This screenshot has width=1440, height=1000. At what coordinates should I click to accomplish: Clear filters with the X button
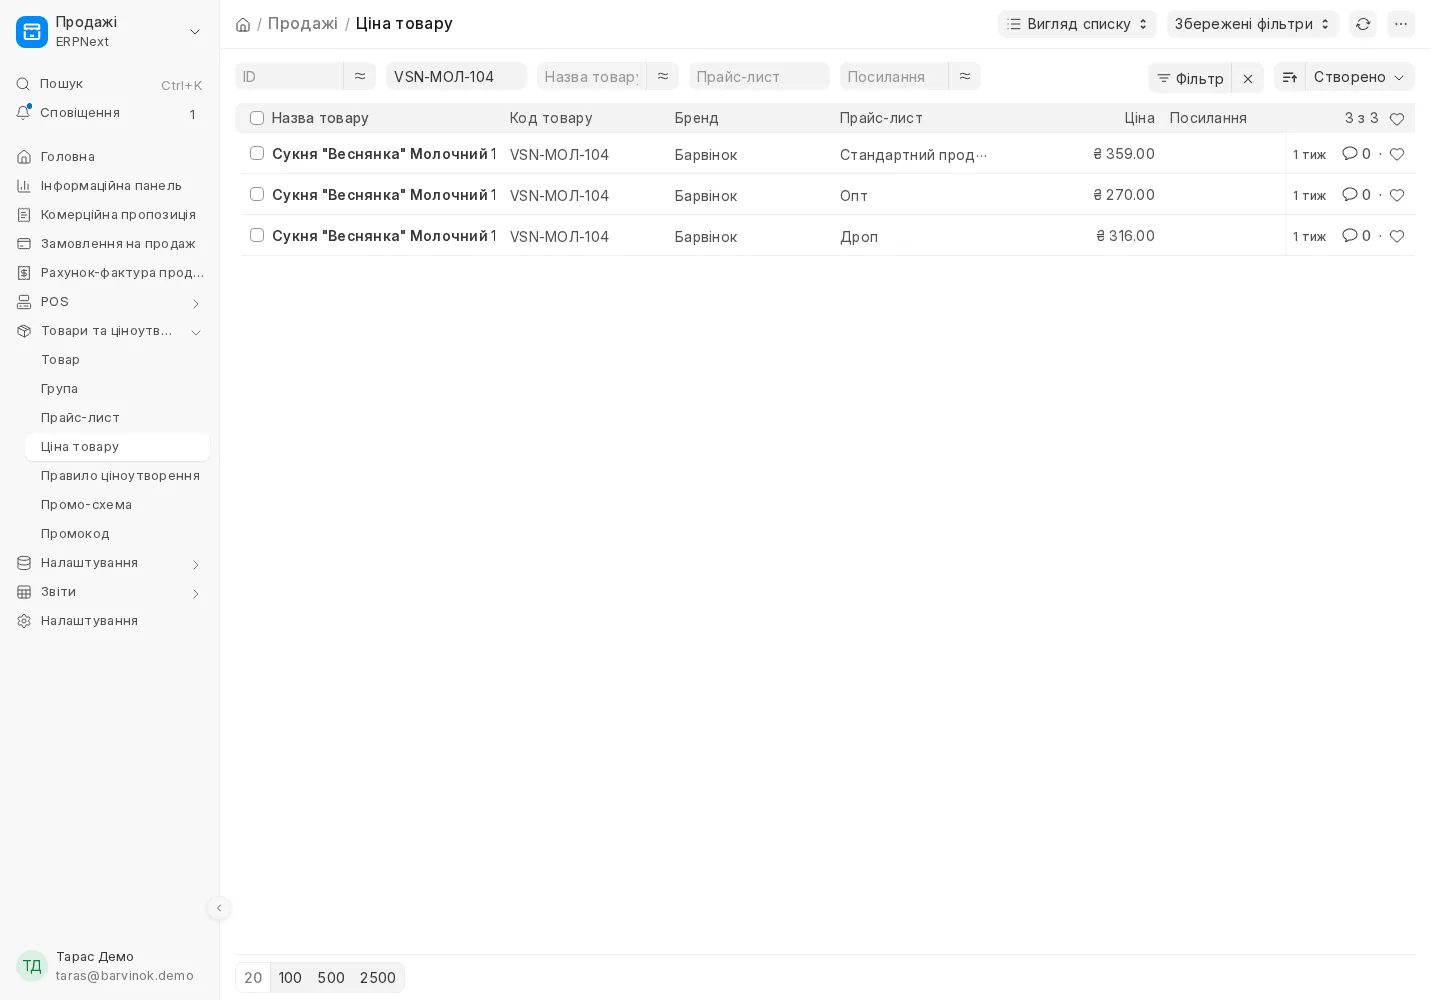[1248, 78]
